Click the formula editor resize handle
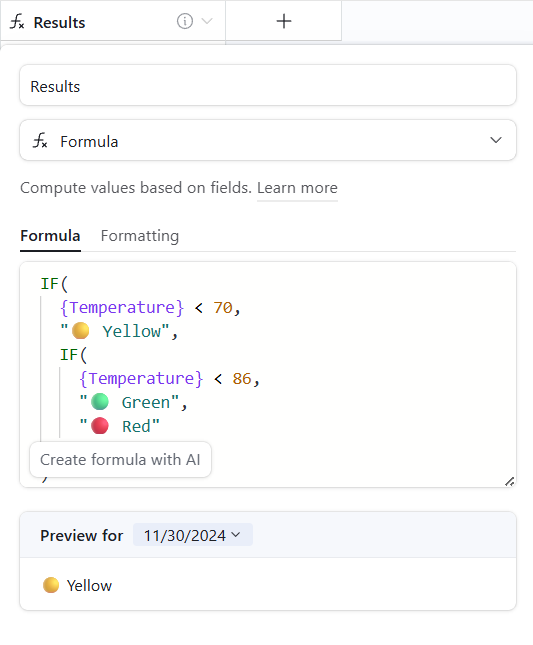 click(510, 481)
